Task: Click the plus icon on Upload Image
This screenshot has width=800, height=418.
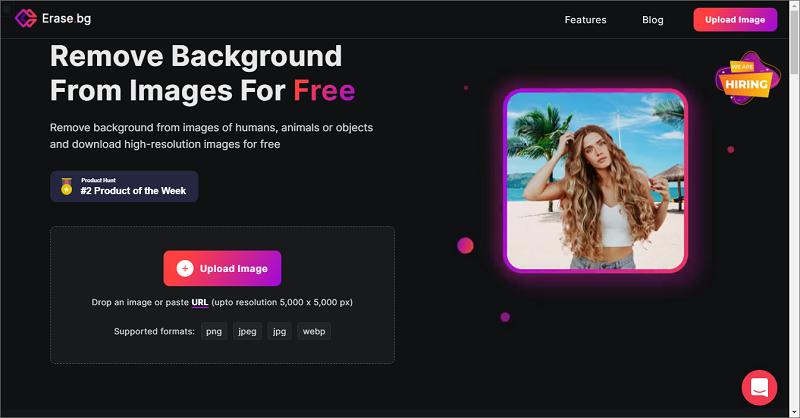Action: point(185,268)
